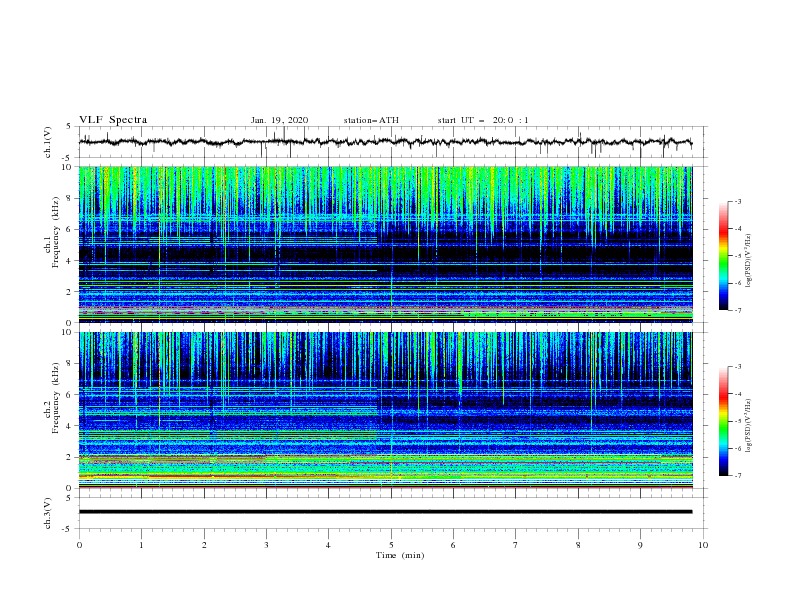Click time axis tick label '0'

point(79,545)
